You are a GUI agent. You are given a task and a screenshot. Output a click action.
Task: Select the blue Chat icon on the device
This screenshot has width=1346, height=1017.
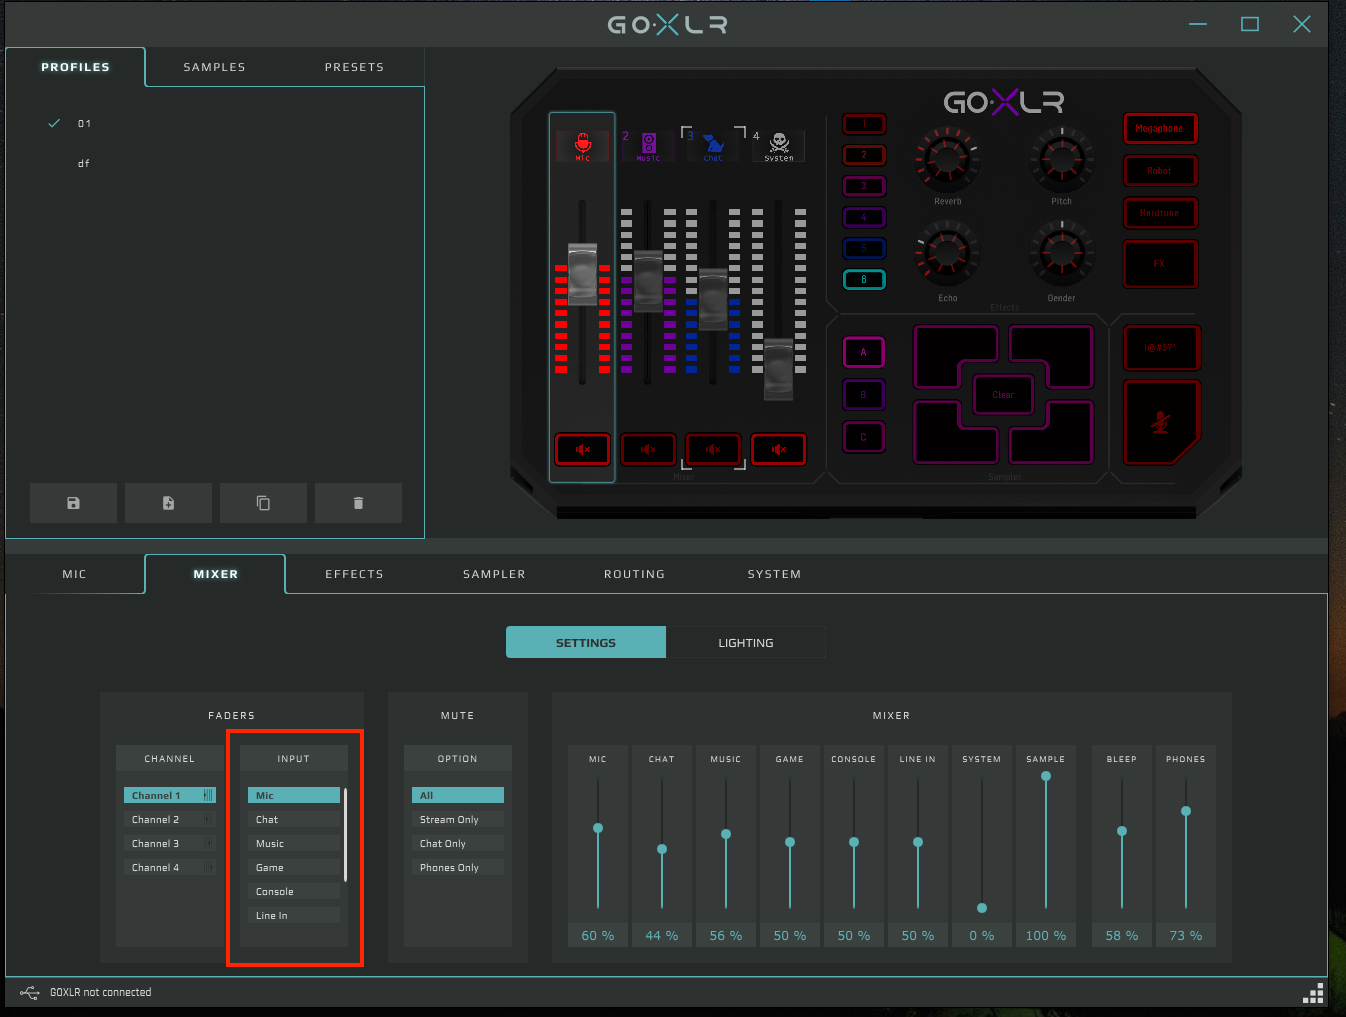point(713,146)
